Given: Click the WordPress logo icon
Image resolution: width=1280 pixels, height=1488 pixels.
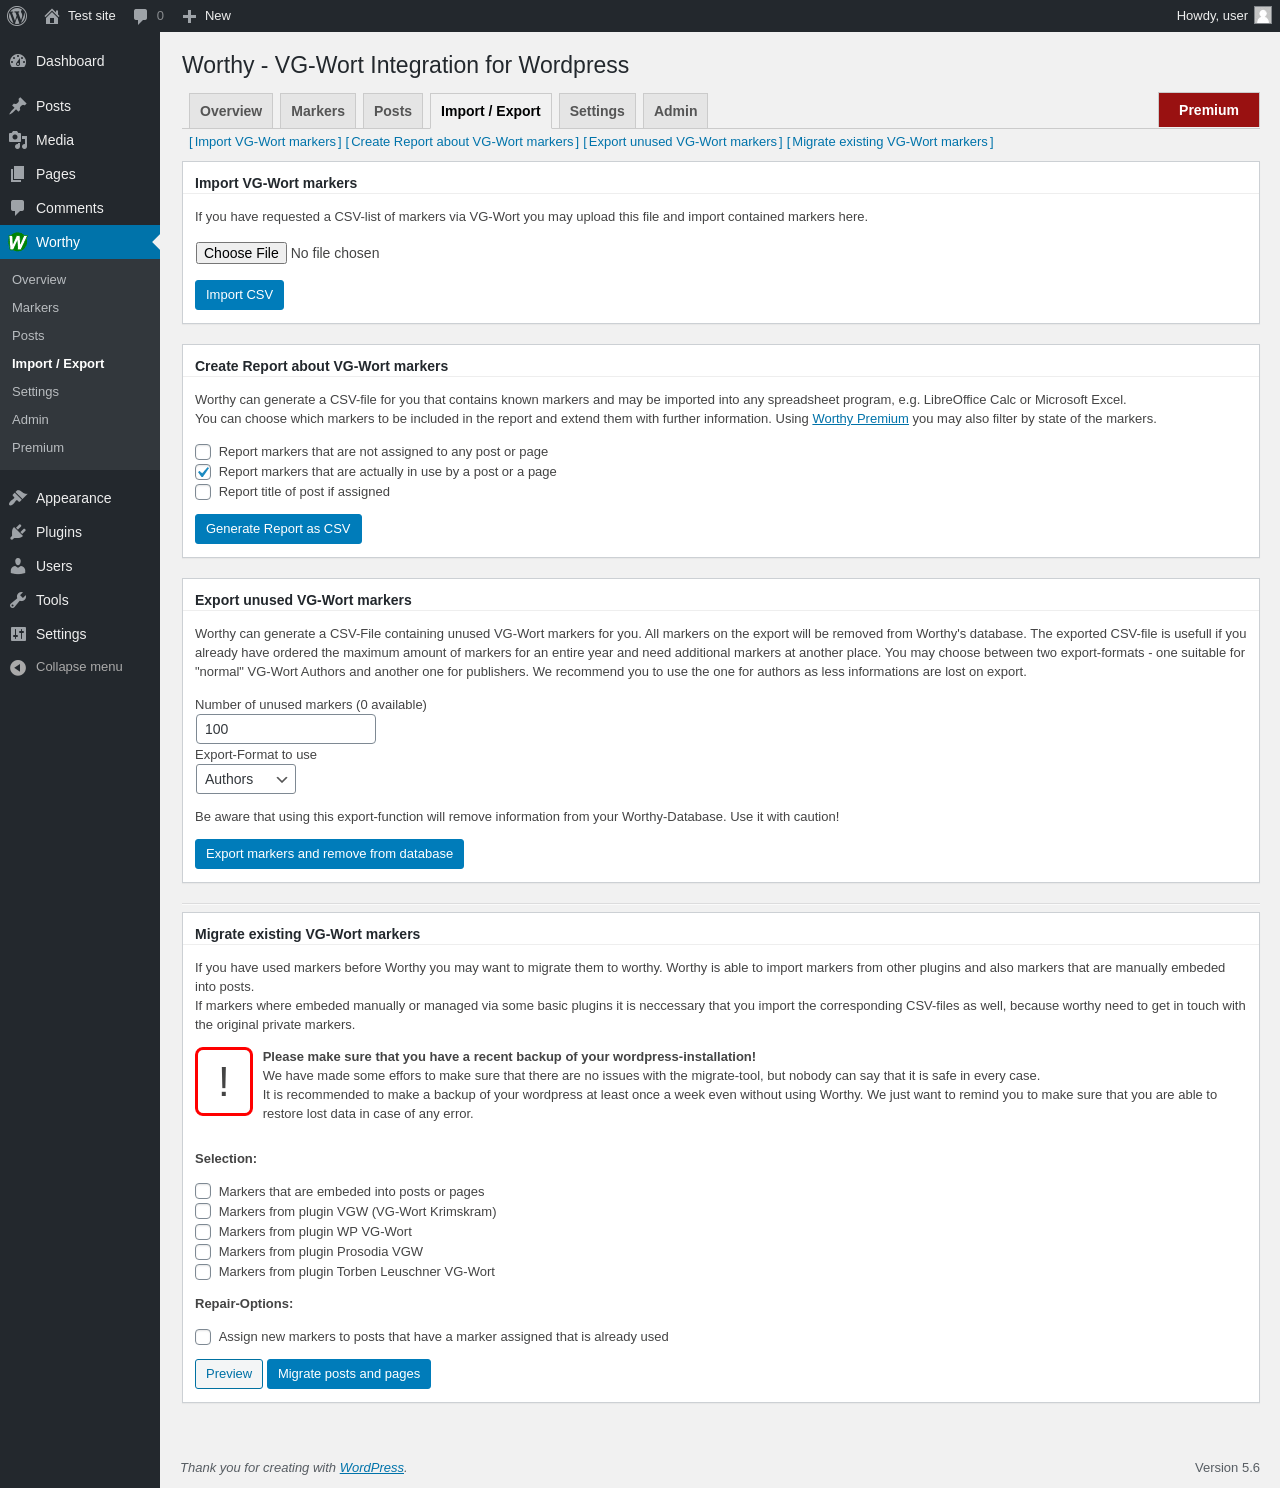Looking at the screenshot, I should [x=17, y=16].
